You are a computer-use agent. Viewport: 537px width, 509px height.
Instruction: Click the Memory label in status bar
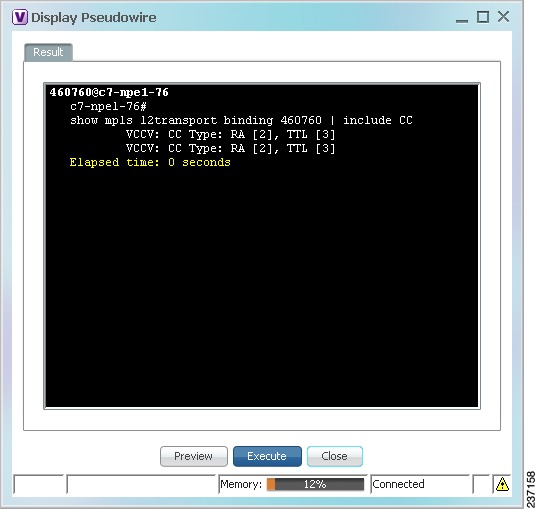[241, 484]
